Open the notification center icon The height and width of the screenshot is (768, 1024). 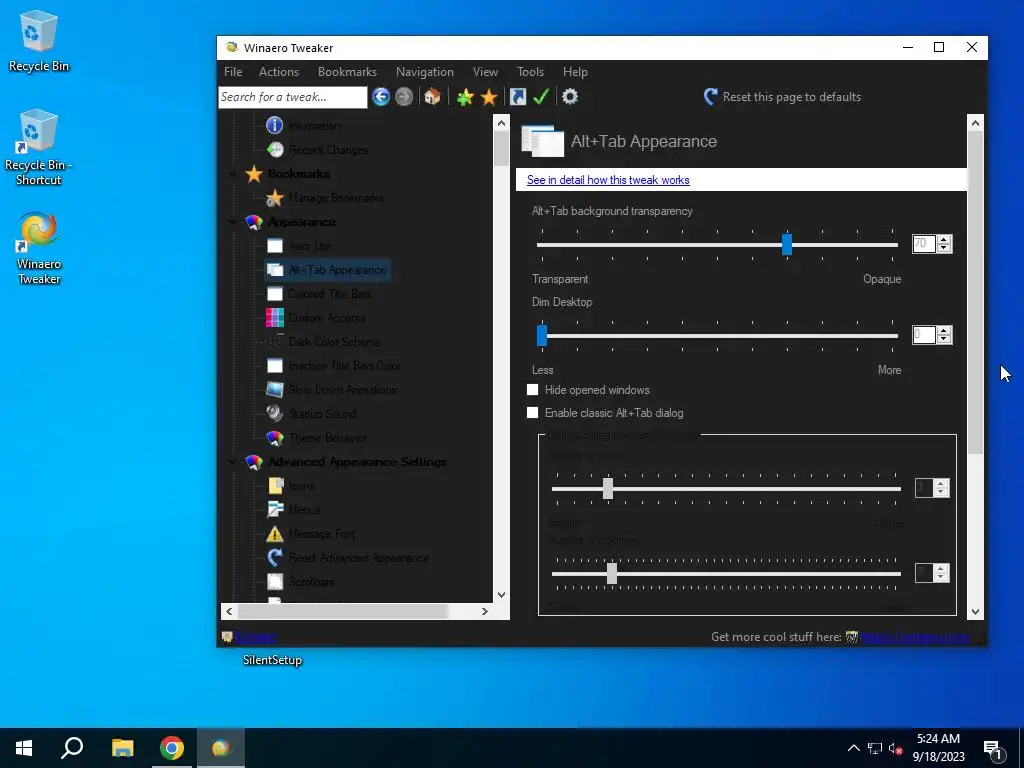click(993, 748)
